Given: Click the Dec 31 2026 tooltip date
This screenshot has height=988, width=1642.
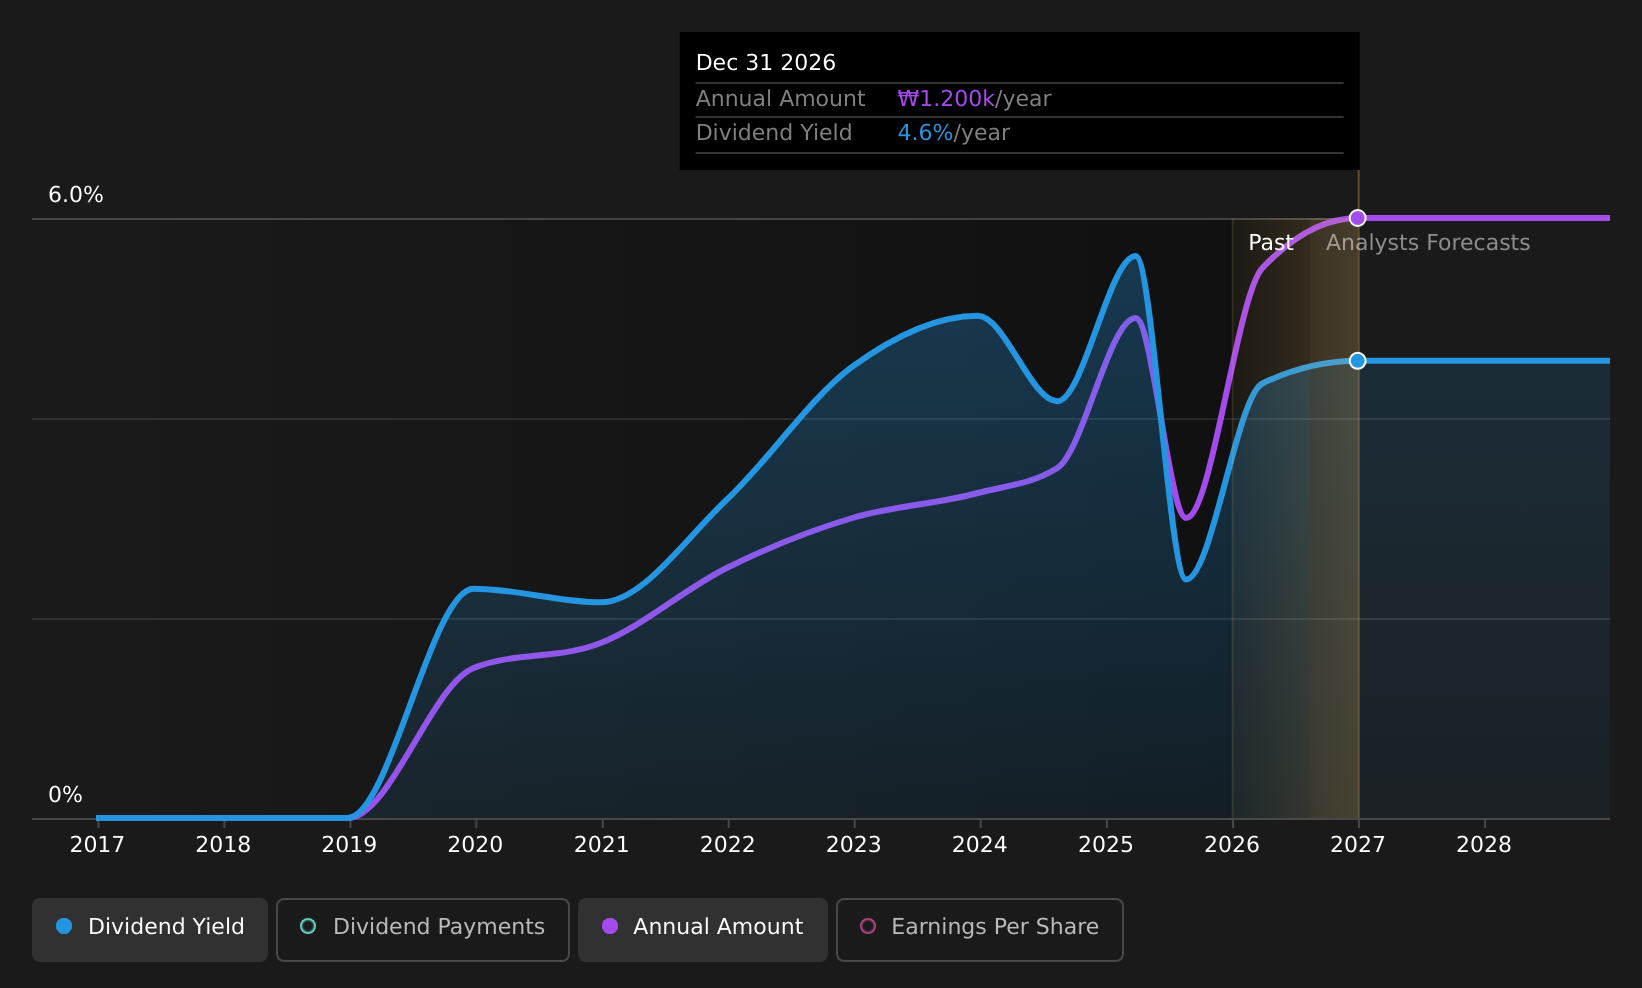Looking at the screenshot, I should (766, 63).
